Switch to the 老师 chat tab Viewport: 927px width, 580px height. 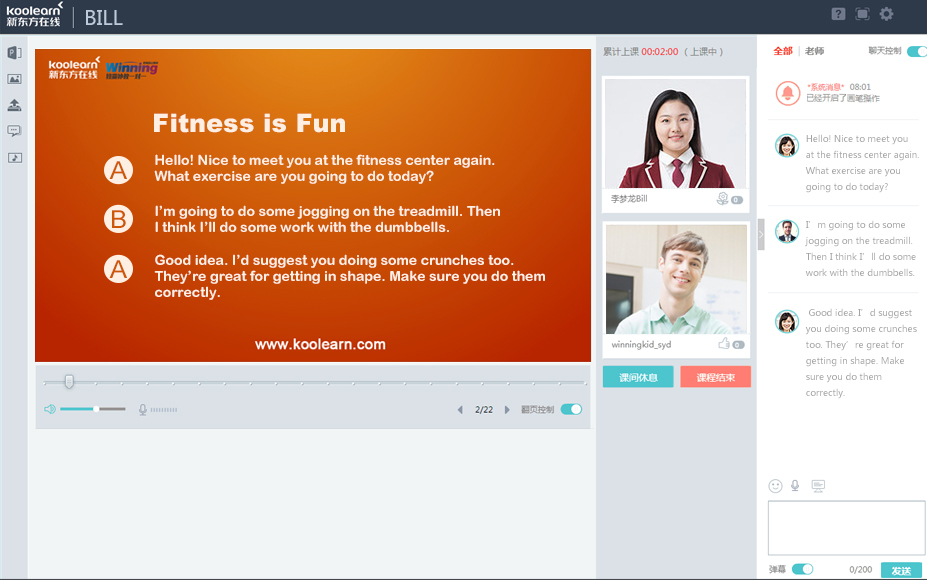point(815,51)
